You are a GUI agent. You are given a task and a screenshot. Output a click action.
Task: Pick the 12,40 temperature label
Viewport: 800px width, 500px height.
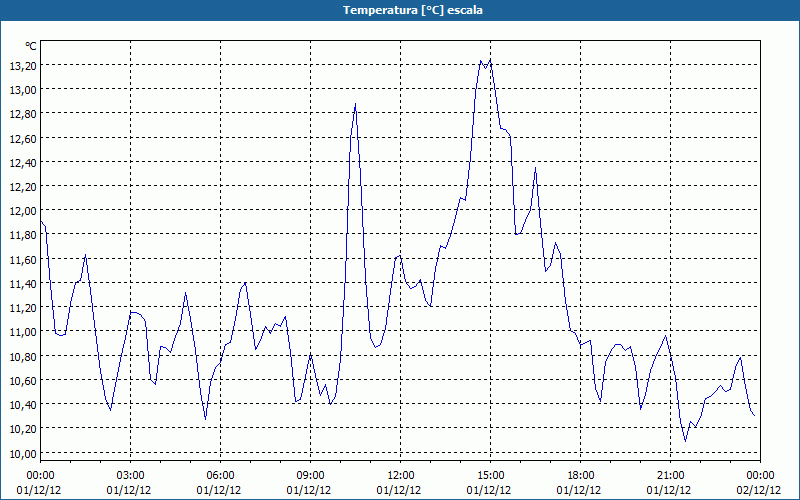(23, 162)
